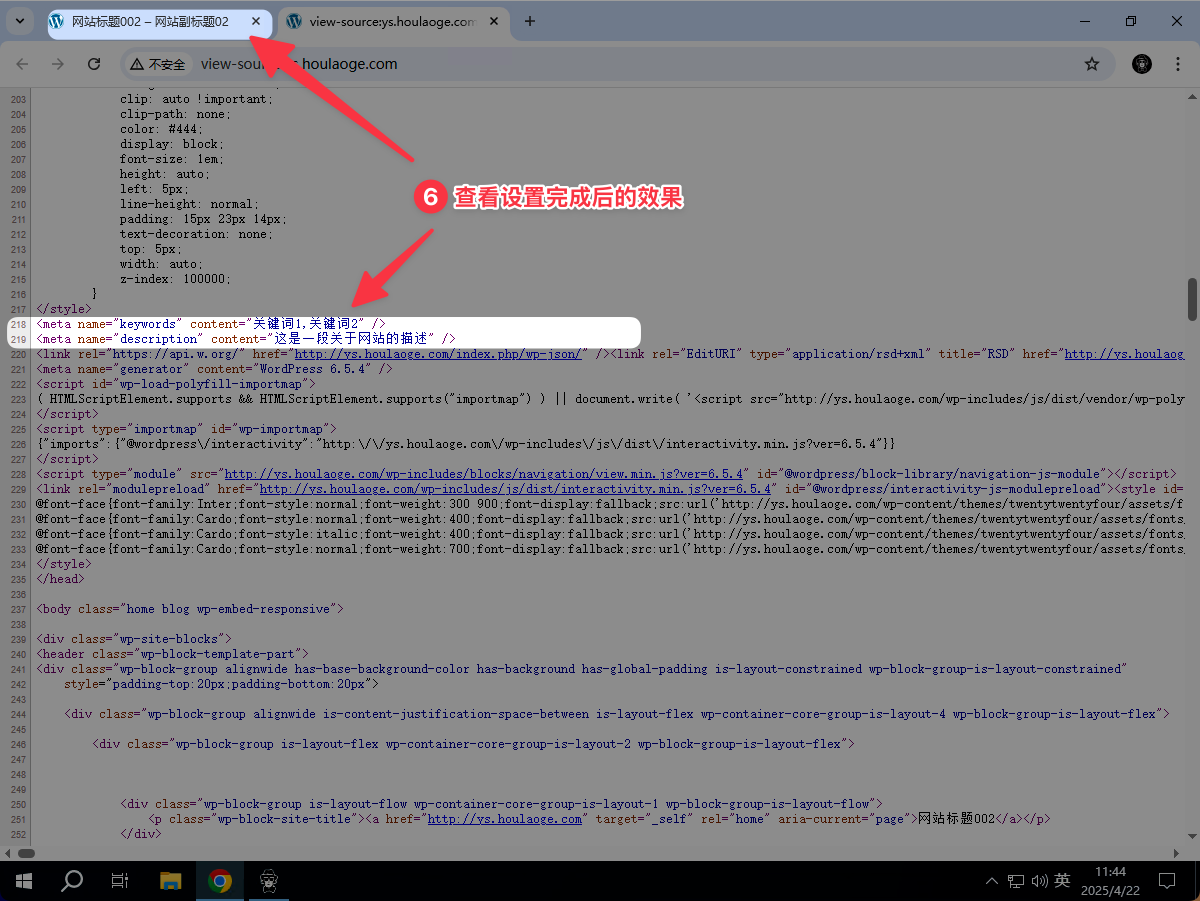Open the Chrome tab search dropdown arrow
The width and height of the screenshot is (1200, 901).
point(20,21)
